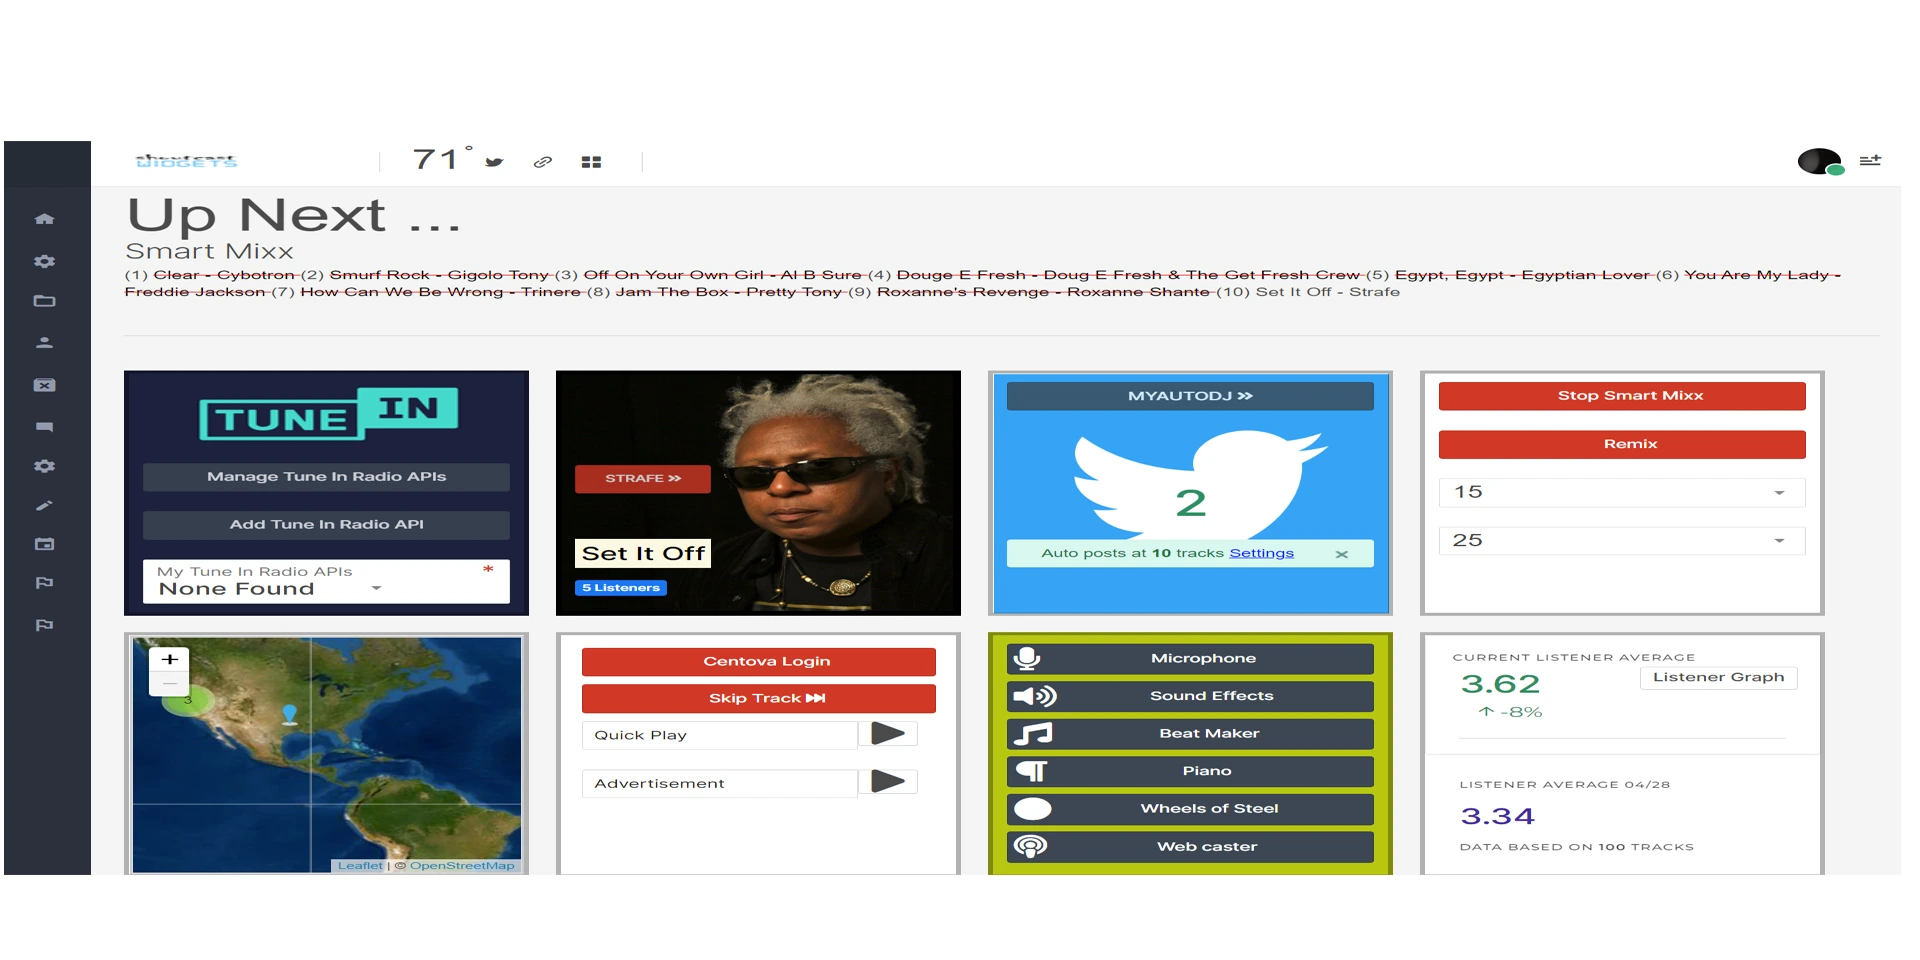Viewport: 1920px width, 960px height.
Task: Click the sidebar box icon with an X
Action: tap(44, 385)
